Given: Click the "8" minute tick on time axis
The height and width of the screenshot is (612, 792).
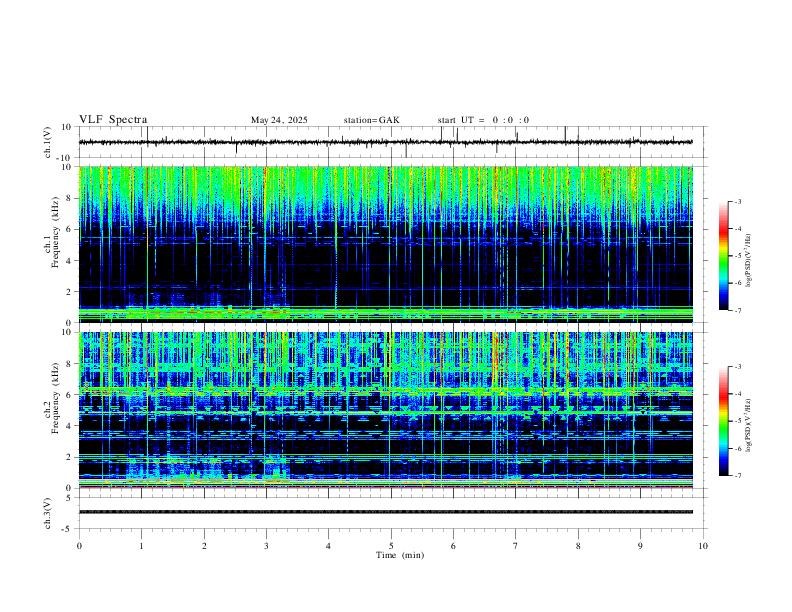Looking at the screenshot, I should (x=578, y=546).
